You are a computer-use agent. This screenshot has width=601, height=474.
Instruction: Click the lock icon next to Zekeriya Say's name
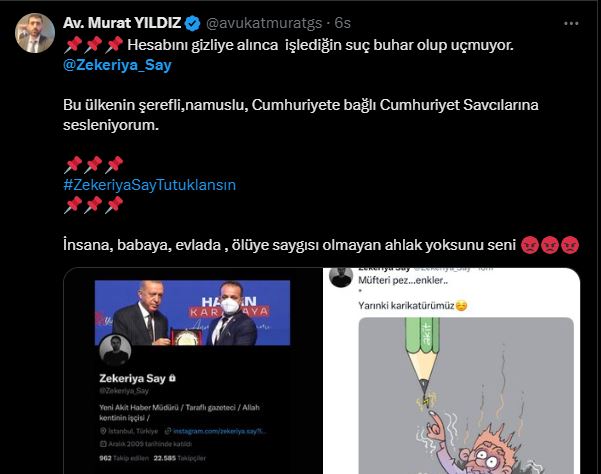tap(172, 378)
